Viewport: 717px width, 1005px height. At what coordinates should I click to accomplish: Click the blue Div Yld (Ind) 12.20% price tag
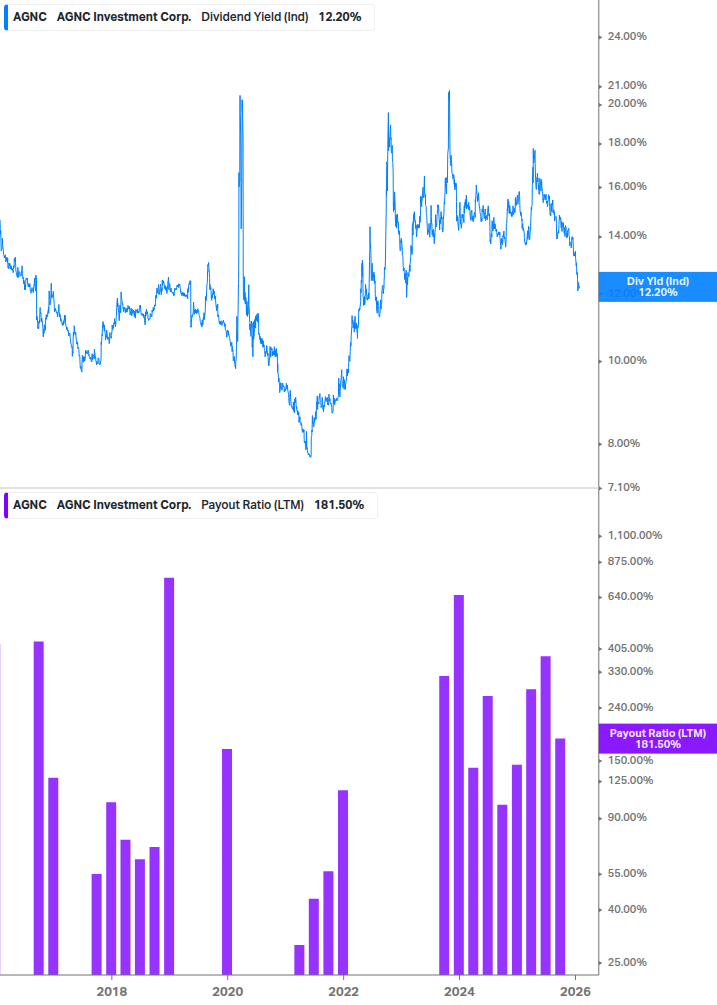click(x=657, y=287)
